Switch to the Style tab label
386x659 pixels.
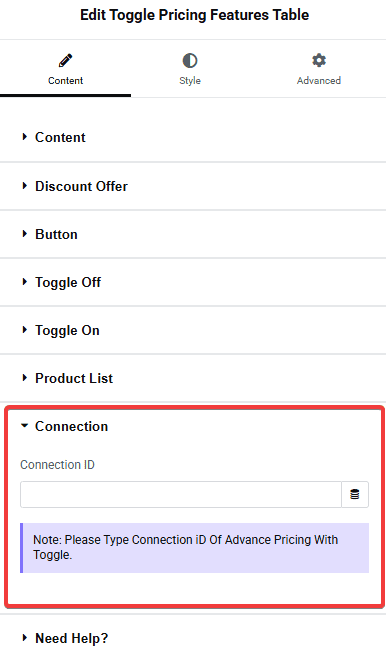coord(190,80)
